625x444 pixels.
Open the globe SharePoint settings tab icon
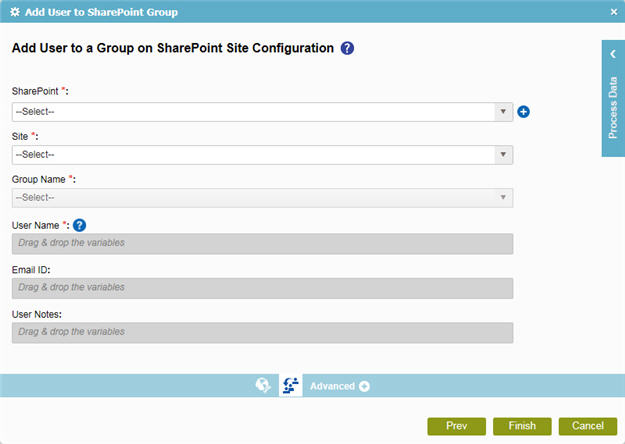pos(263,385)
